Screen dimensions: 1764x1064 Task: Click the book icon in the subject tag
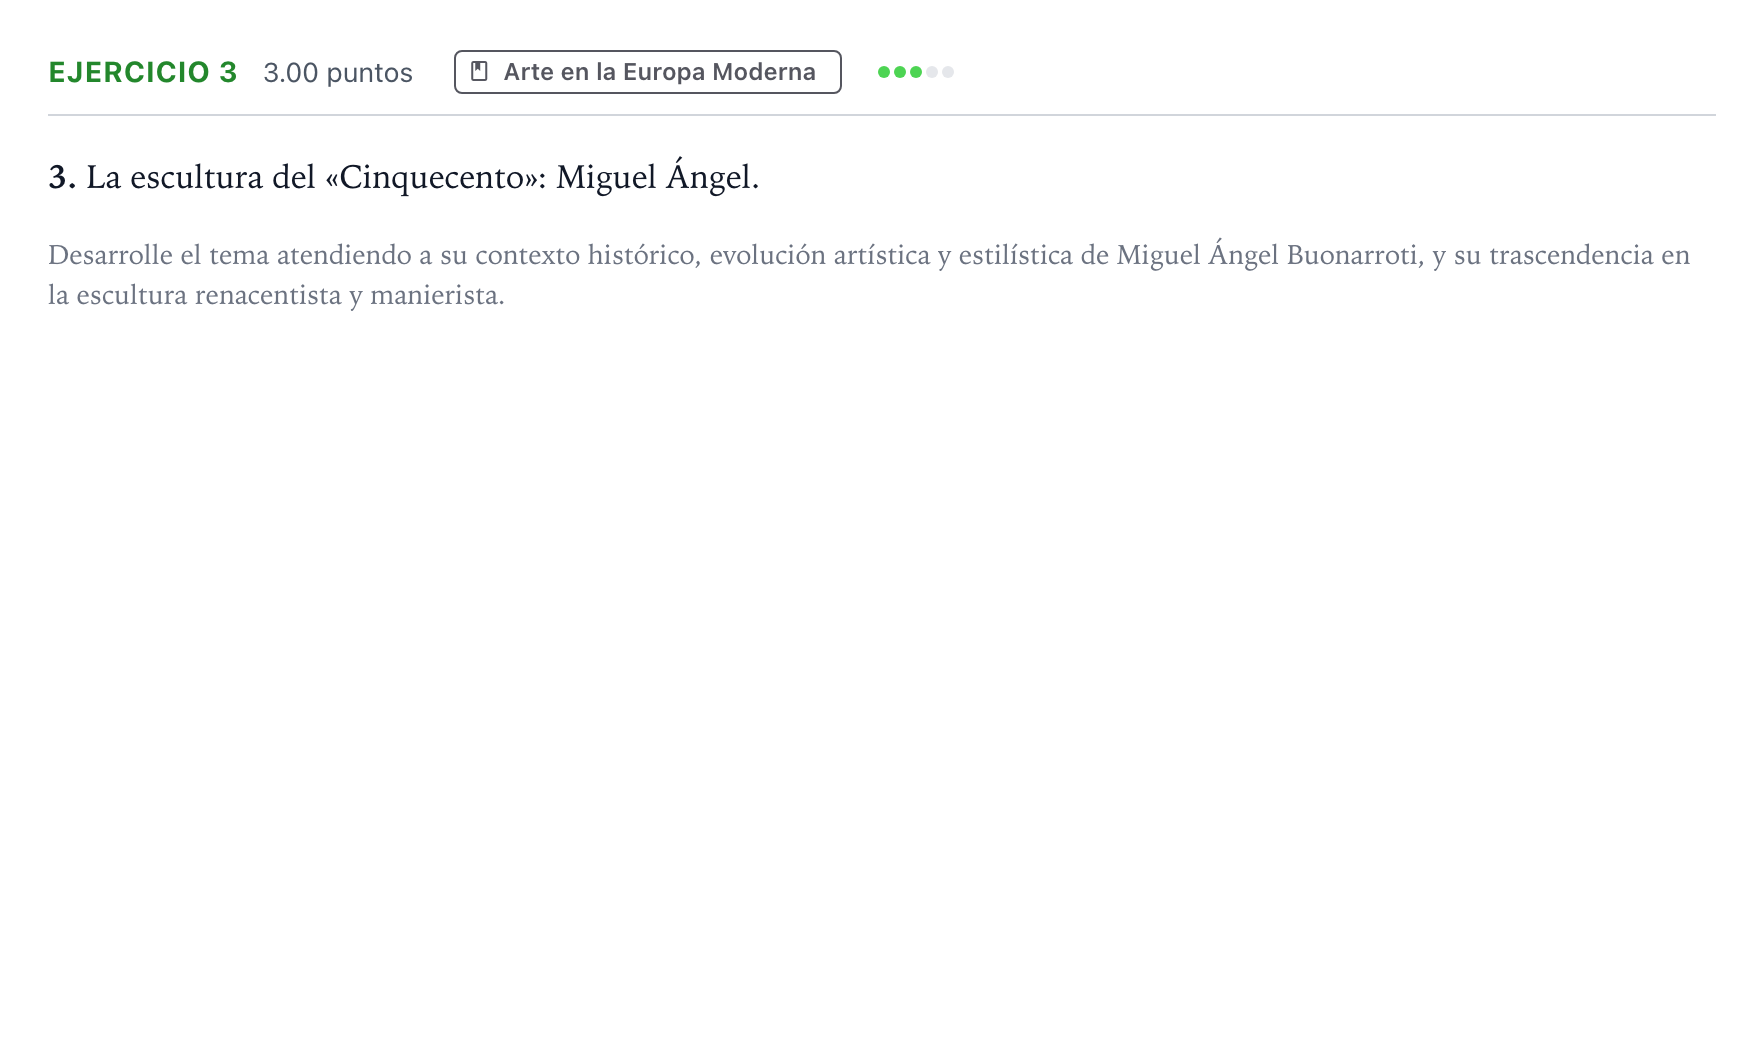pos(480,72)
